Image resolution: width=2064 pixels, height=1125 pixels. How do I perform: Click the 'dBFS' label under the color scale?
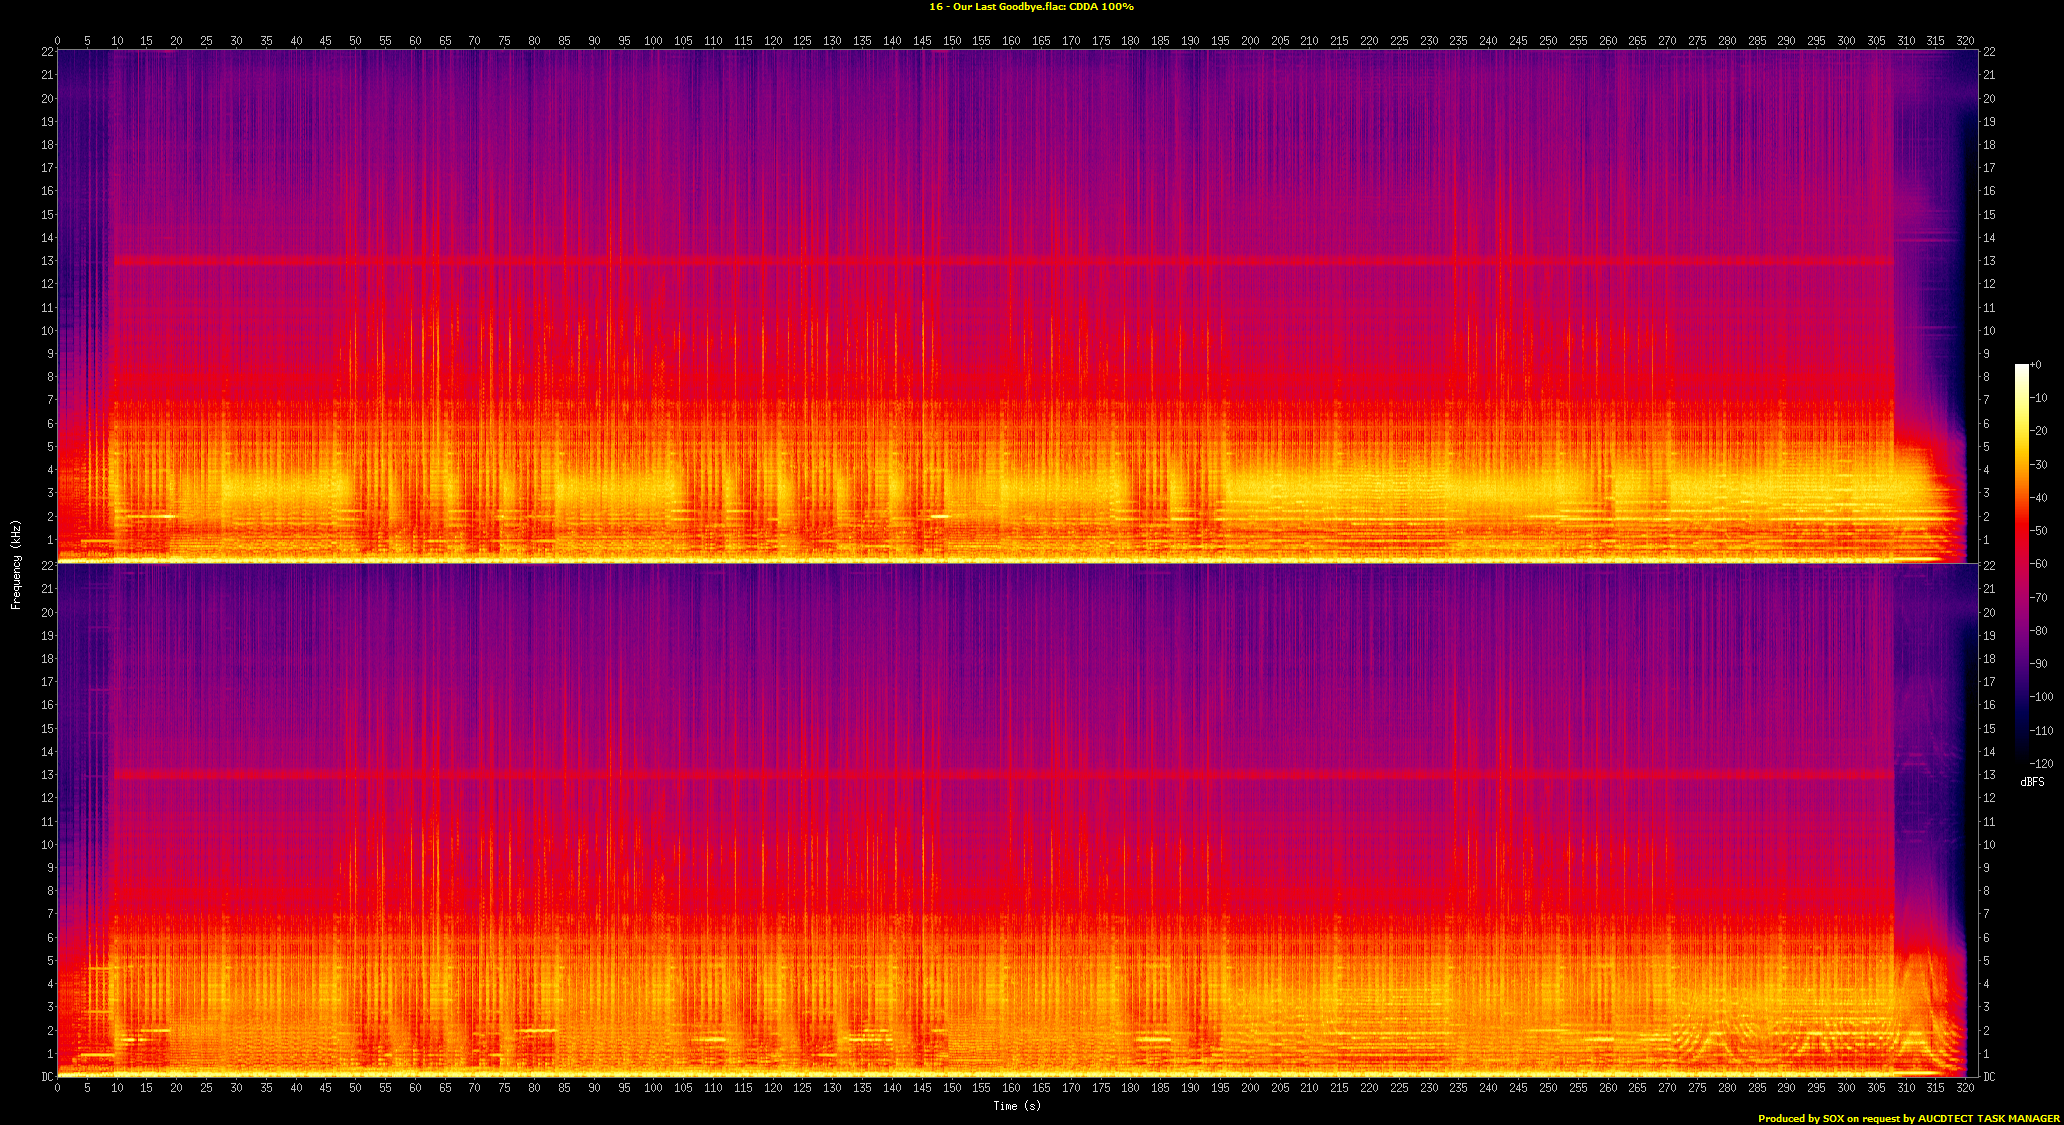[2032, 782]
